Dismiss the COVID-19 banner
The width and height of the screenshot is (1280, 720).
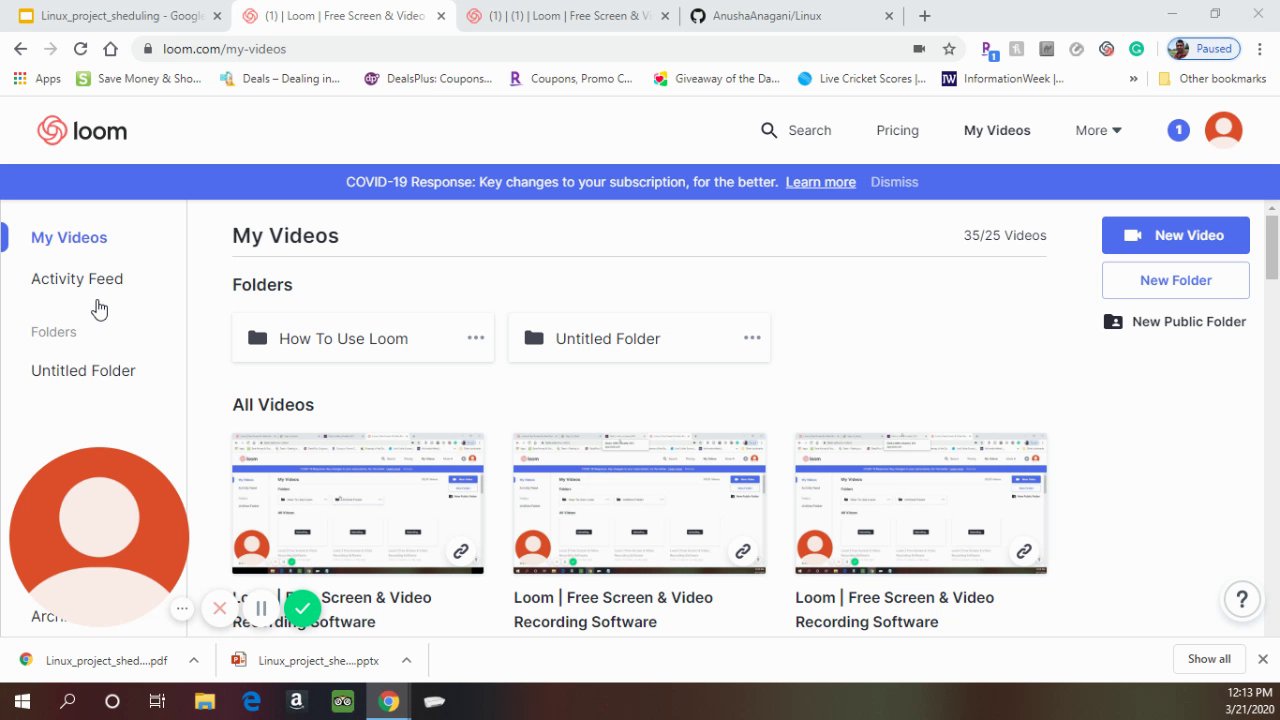894,182
